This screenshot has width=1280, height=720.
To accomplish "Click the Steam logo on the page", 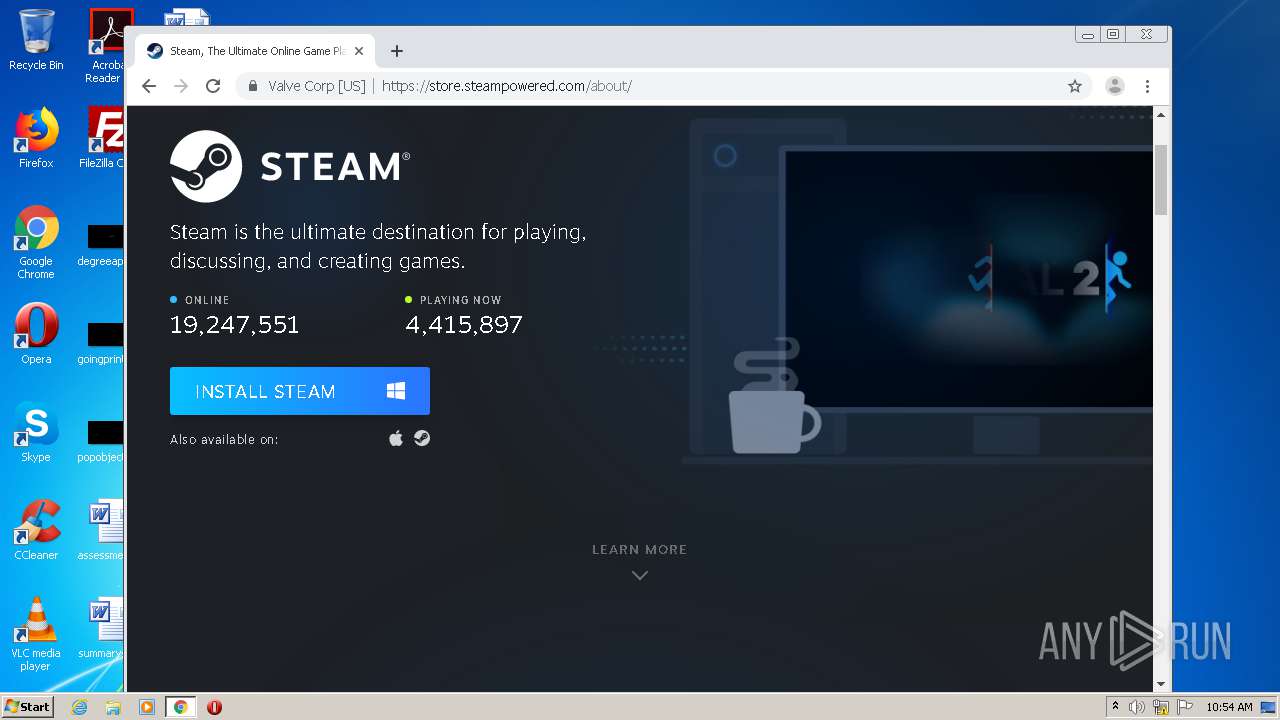I will click(x=290, y=166).
